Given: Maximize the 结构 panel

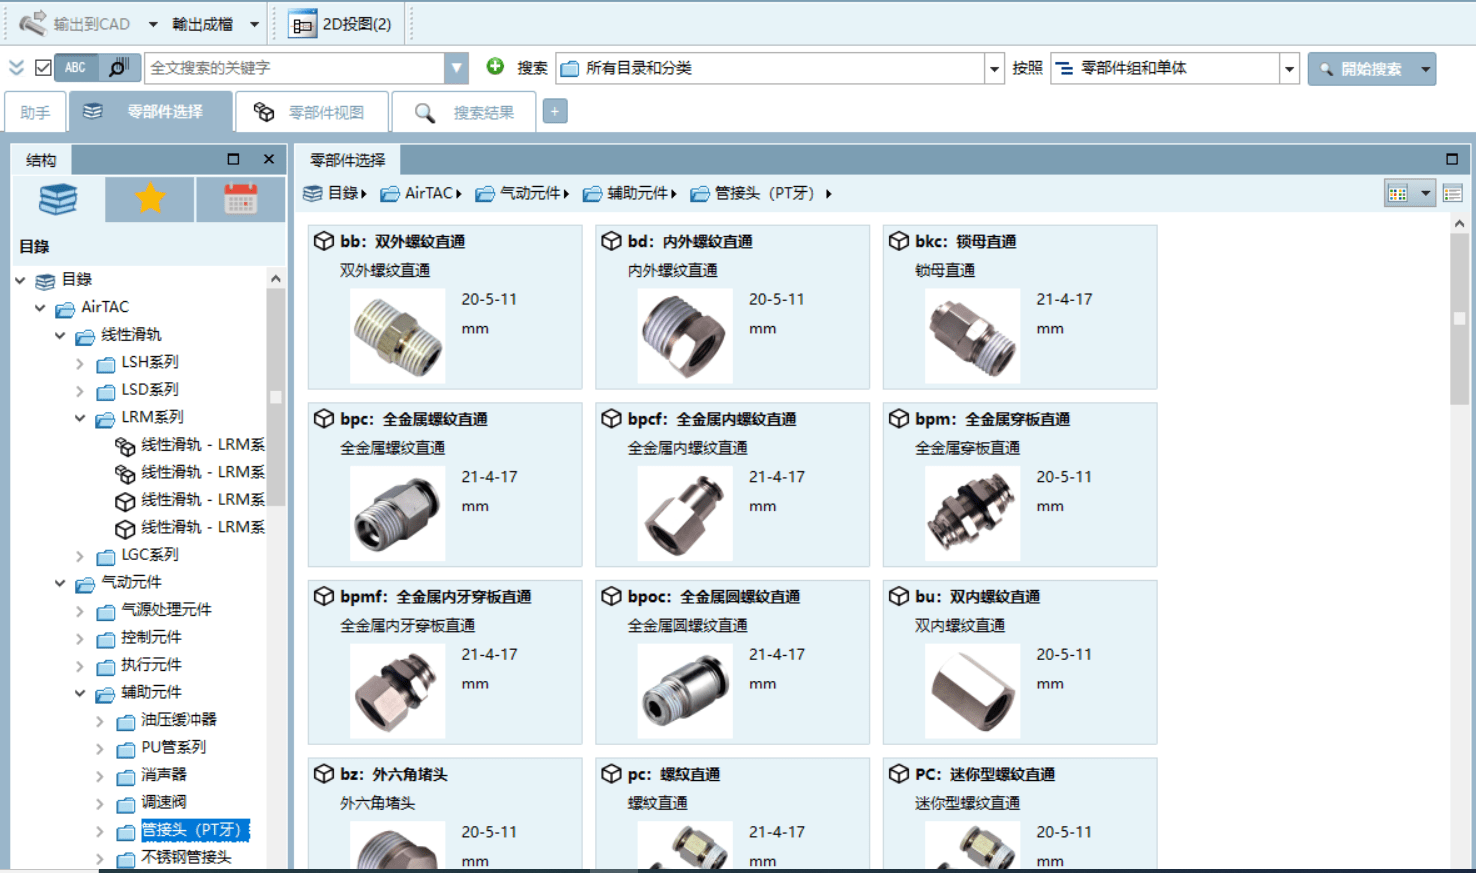Looking at the screenshot, I should 233,159.
